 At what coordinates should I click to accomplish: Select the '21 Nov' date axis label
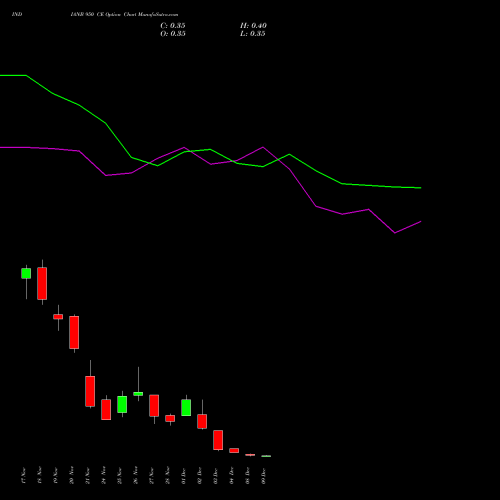coord(87,476)
